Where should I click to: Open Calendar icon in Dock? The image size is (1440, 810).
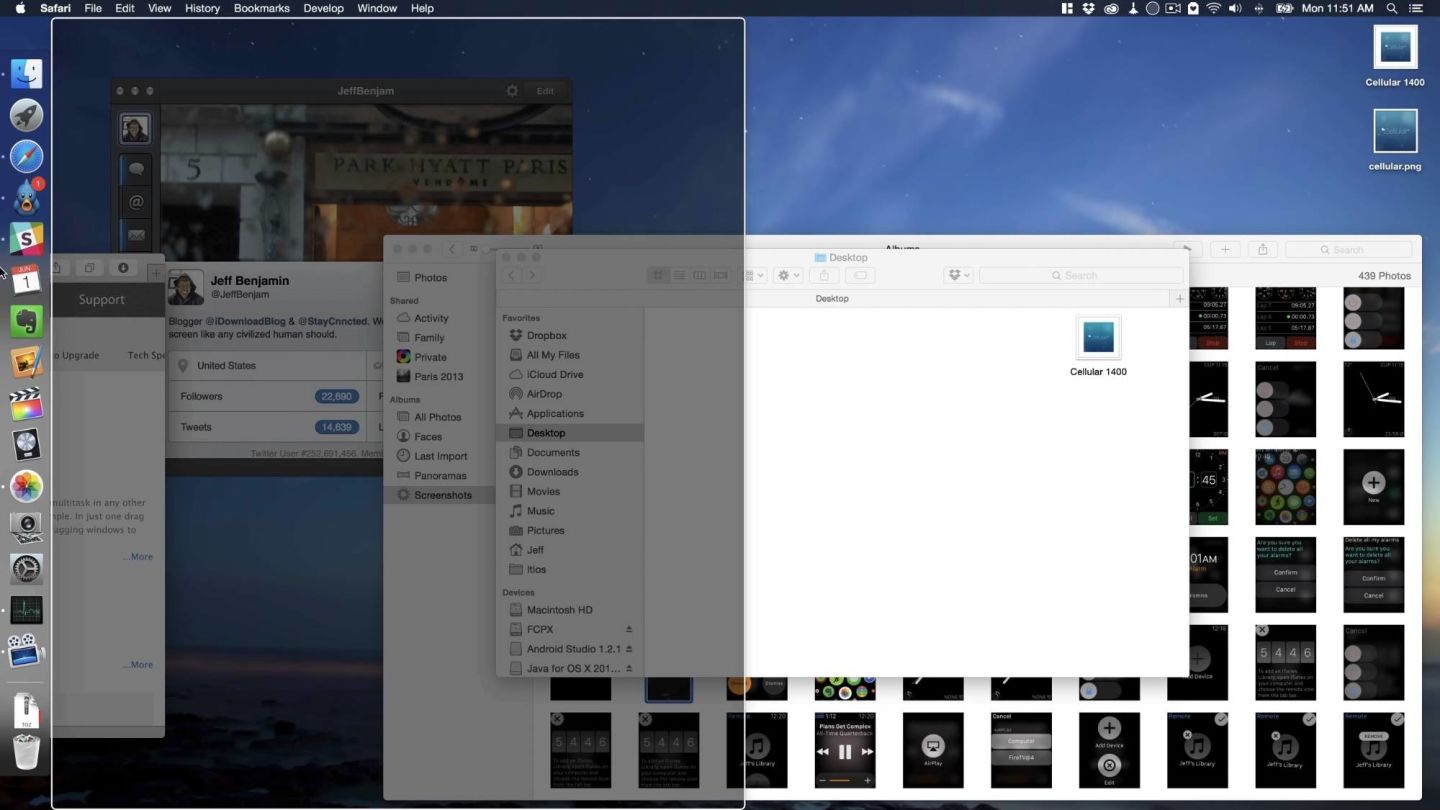tap(27, 279)
